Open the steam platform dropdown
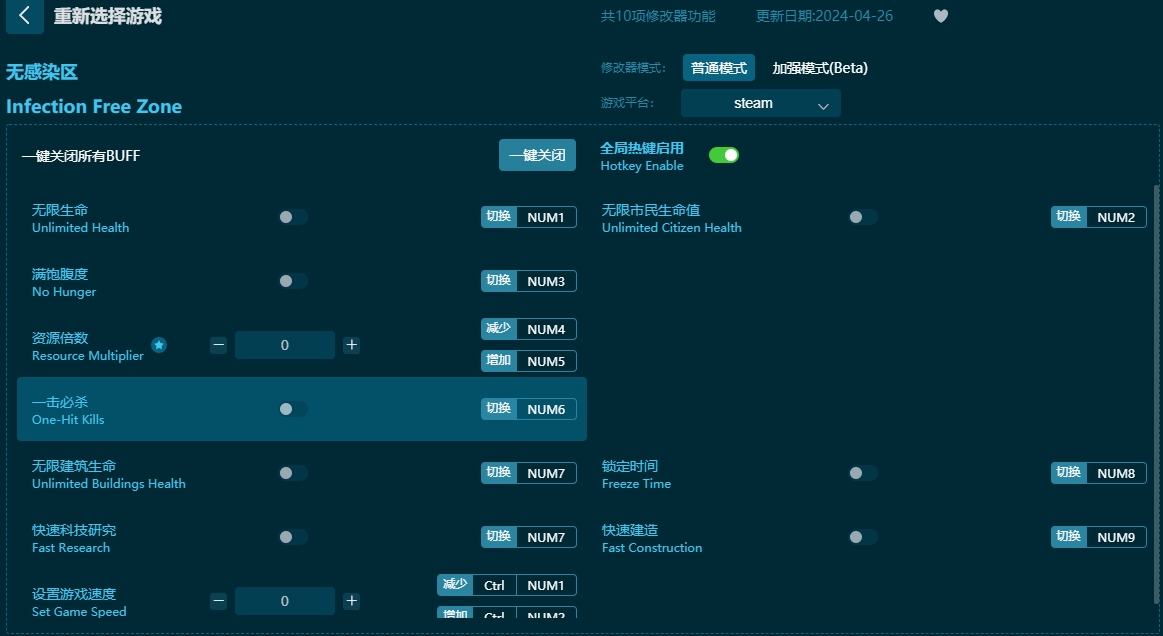Viewport: 1163px width, 636px height. (760, 103)
